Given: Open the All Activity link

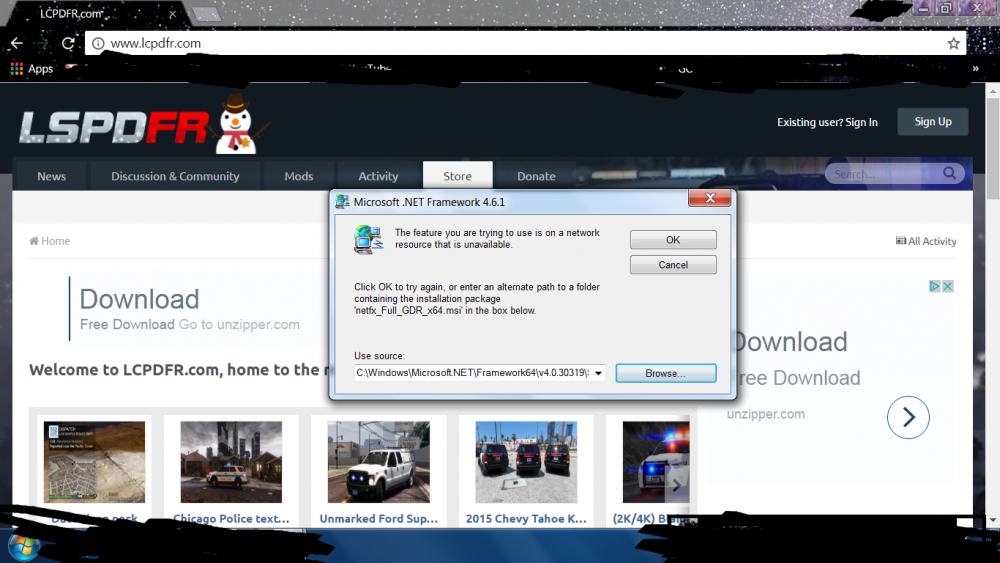Looking at the screenshot, I should point(926,241).
